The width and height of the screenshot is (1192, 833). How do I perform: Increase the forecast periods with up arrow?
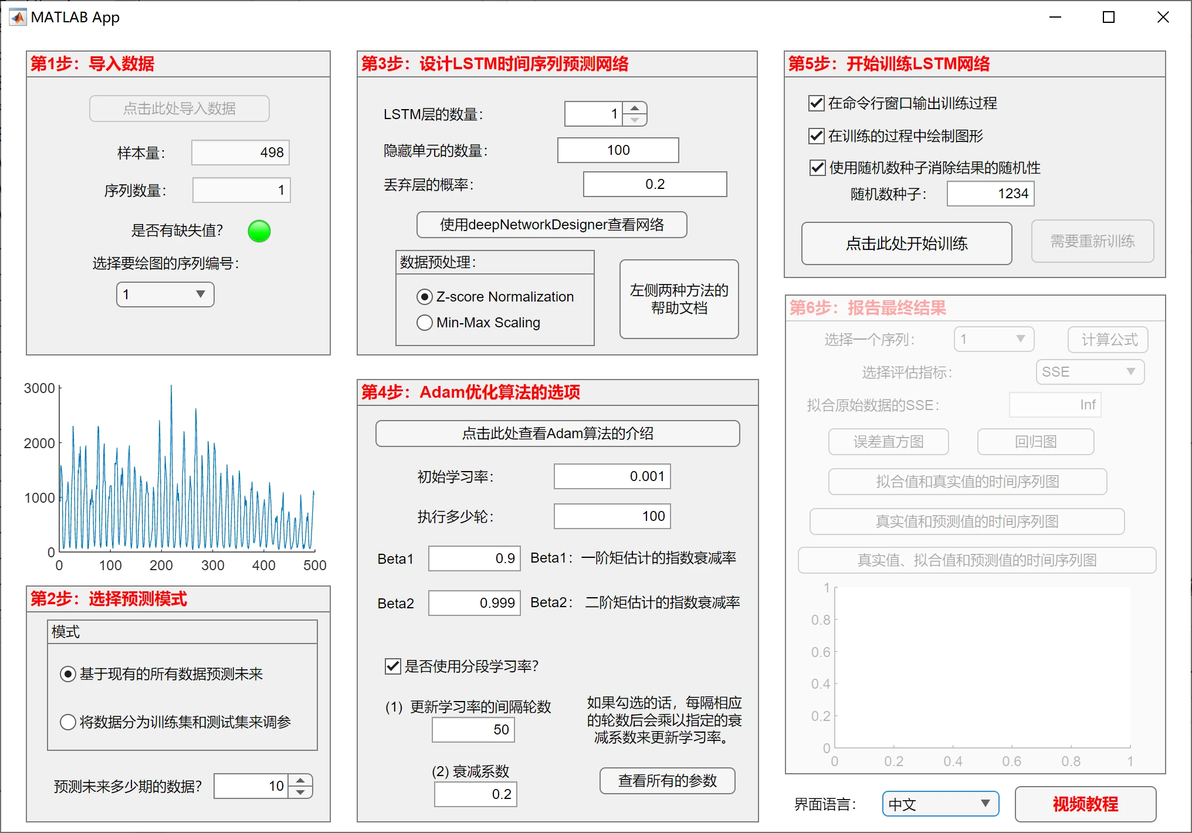tap(301, 780)
